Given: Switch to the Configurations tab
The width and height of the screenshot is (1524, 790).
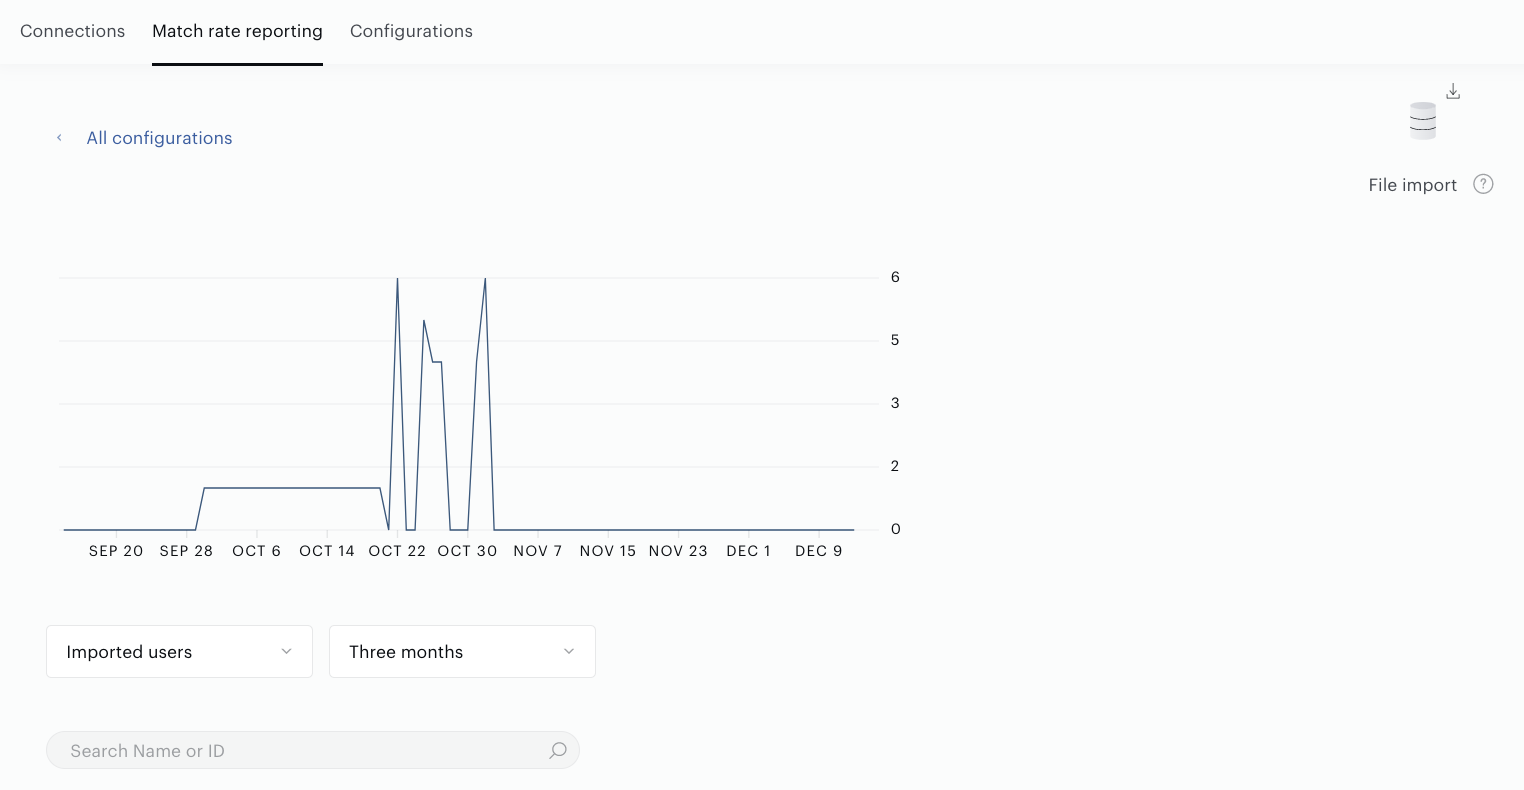Looking at the screenshot, I should [x=411, y=31].
